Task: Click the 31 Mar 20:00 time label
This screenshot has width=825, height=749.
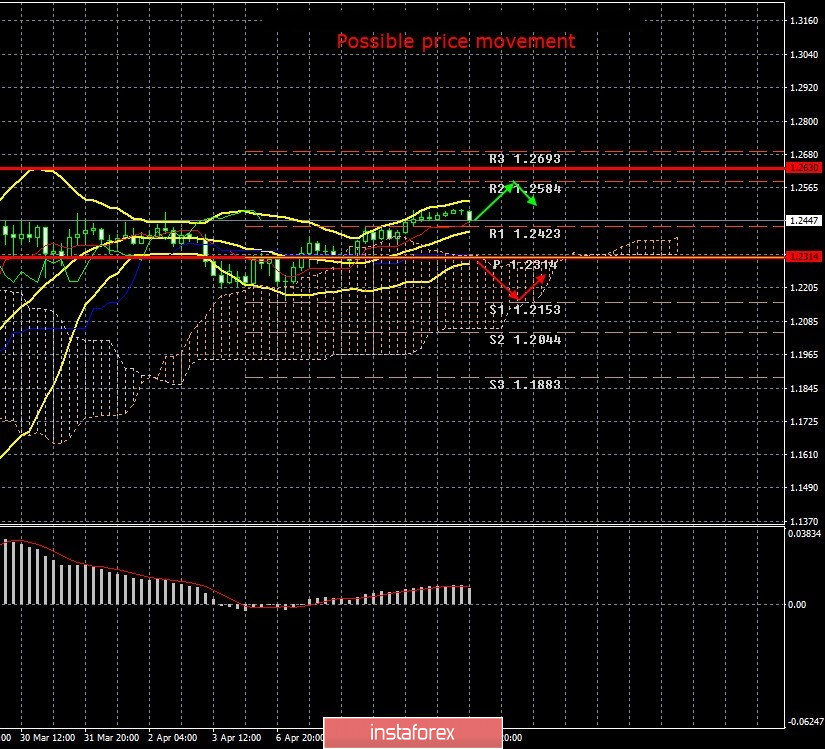Action: pyautogui.click(x=112, y=738)
